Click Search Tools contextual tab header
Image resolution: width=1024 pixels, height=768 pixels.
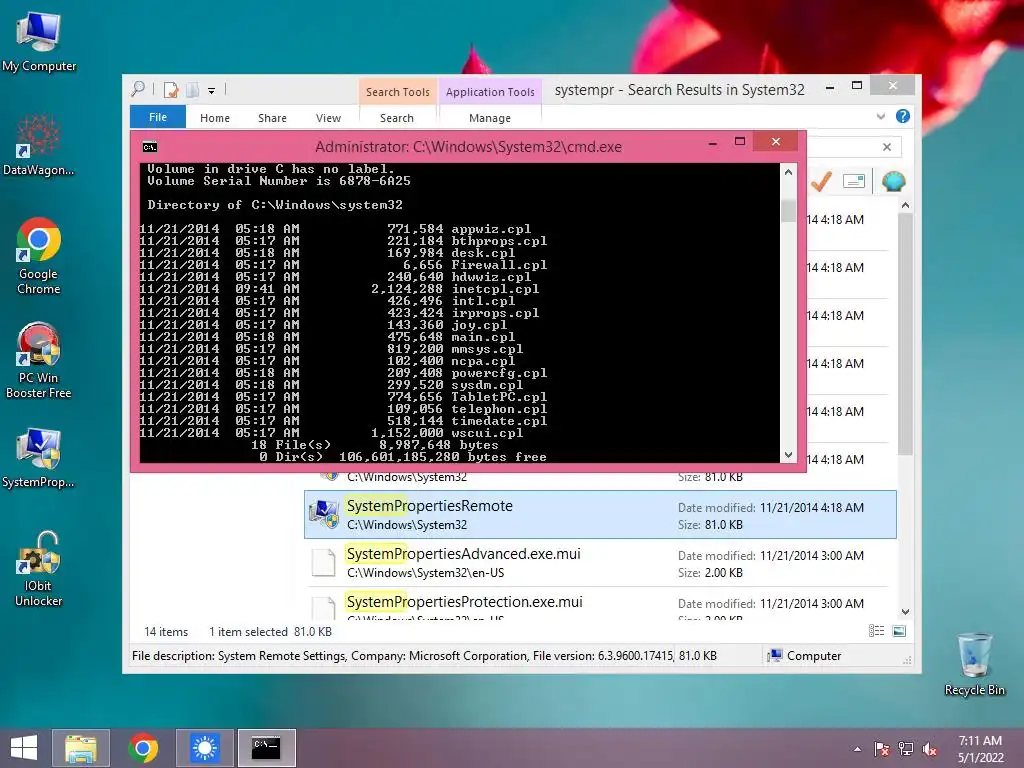(x=398, y=92)
